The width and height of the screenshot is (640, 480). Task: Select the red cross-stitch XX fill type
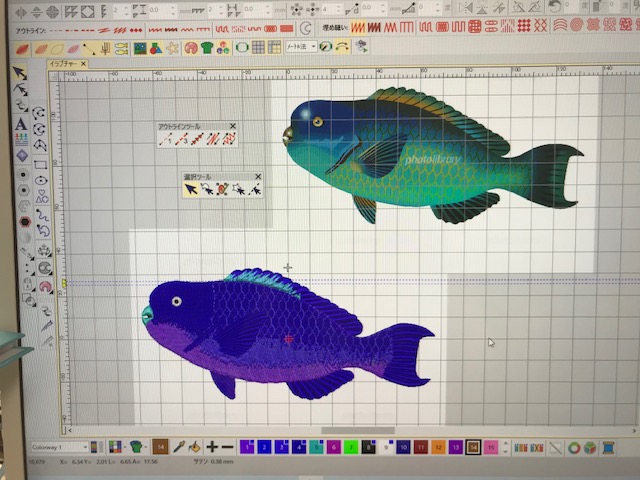540,26
